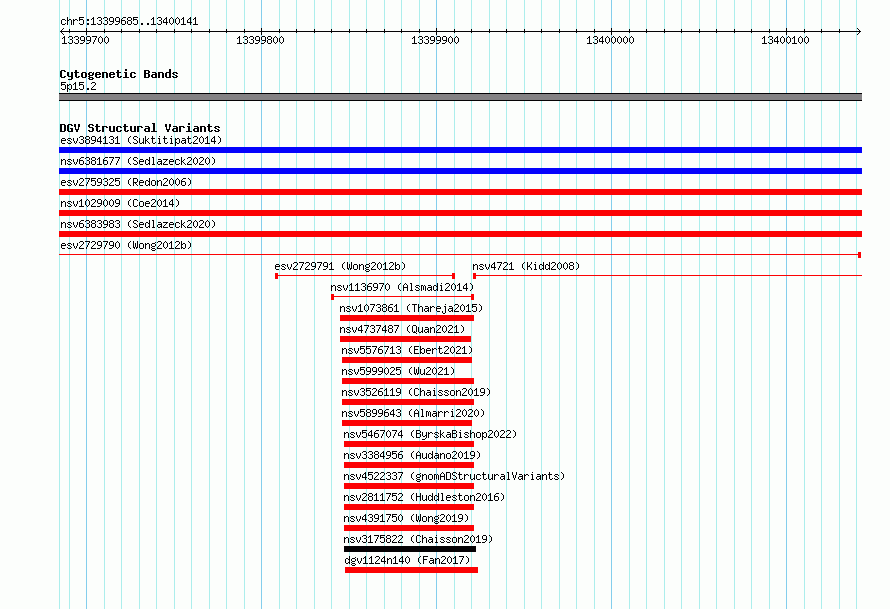Click the red bar under nsv3384956

409,465
